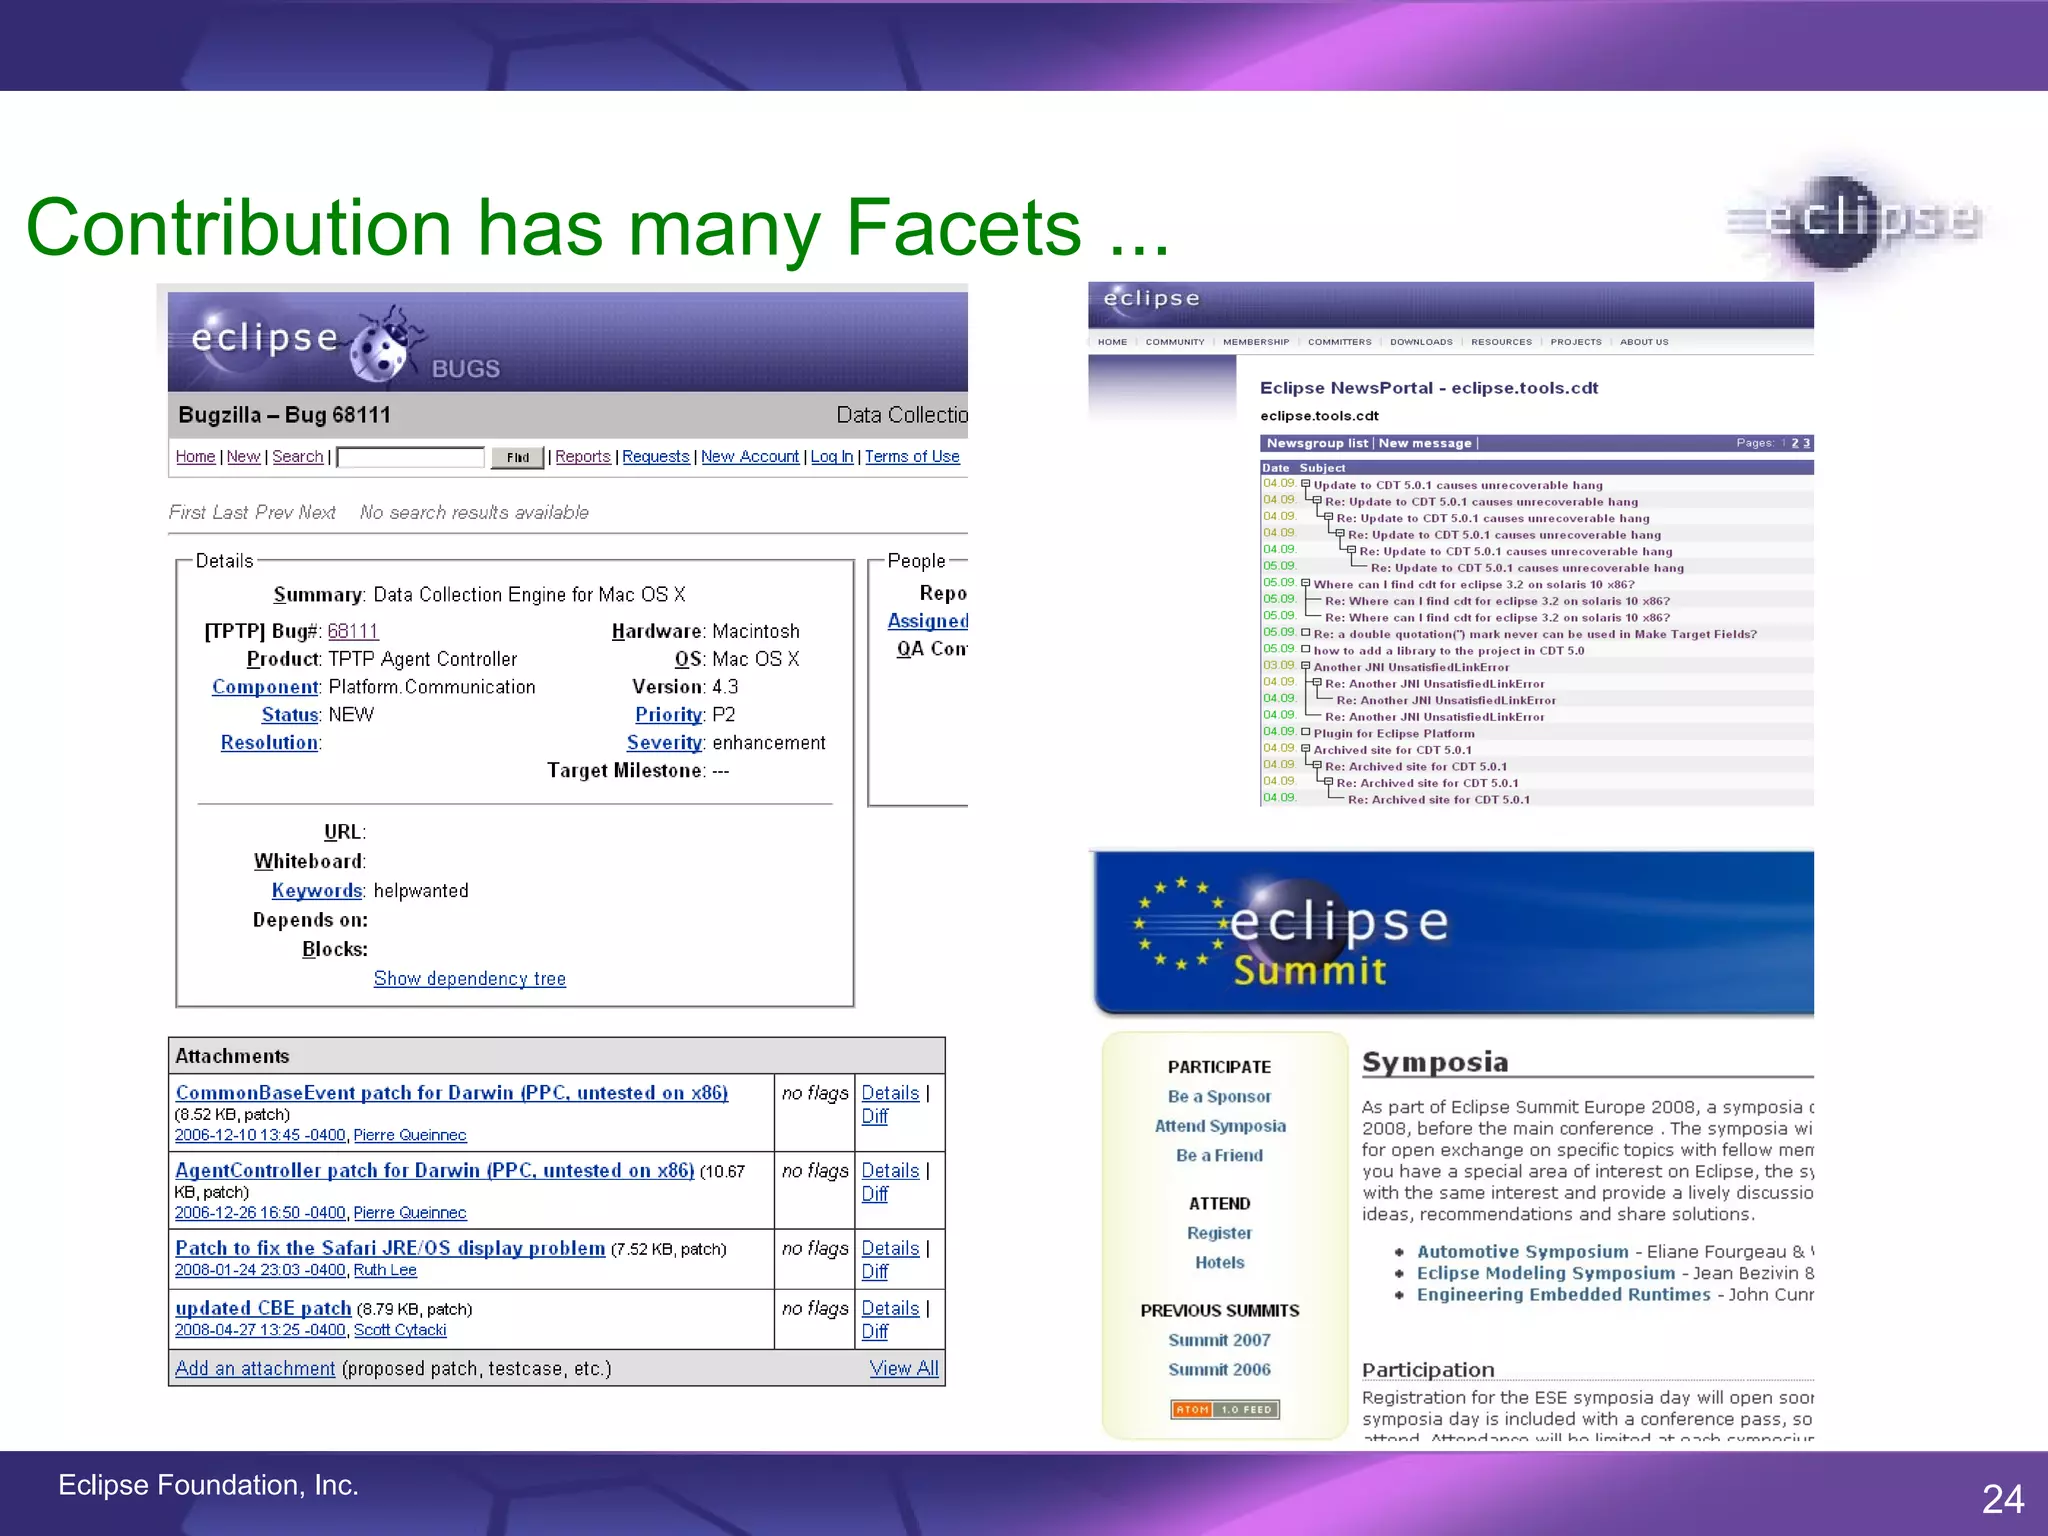Click Assigned link in People box
This screenshot has width=2048, height=1536.
click(928, 621)
